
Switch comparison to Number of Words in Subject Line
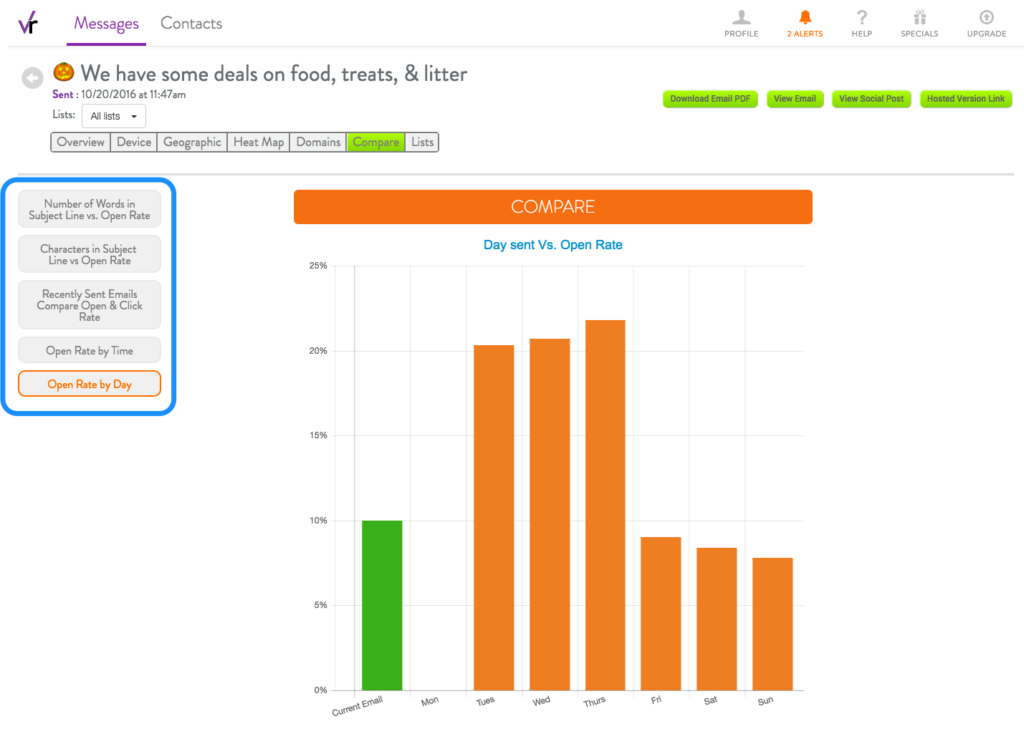point(89,208)
